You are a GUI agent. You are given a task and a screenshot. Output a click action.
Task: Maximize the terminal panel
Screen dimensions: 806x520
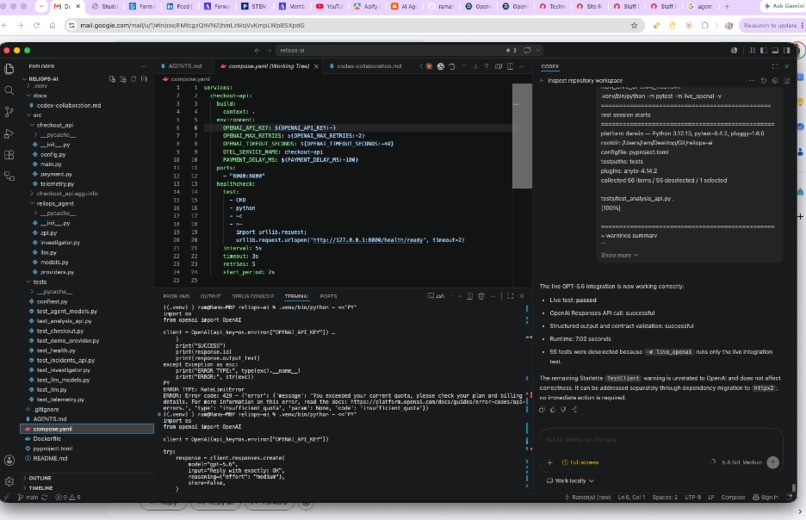(510, 296)
